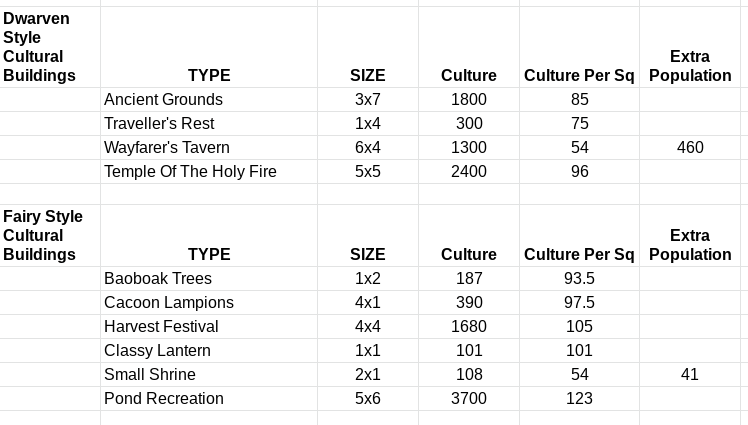The width and height of the screenshot is (748, 425).
Task: Click the 5x6 size cell
Action: click(x=368, y=398)
